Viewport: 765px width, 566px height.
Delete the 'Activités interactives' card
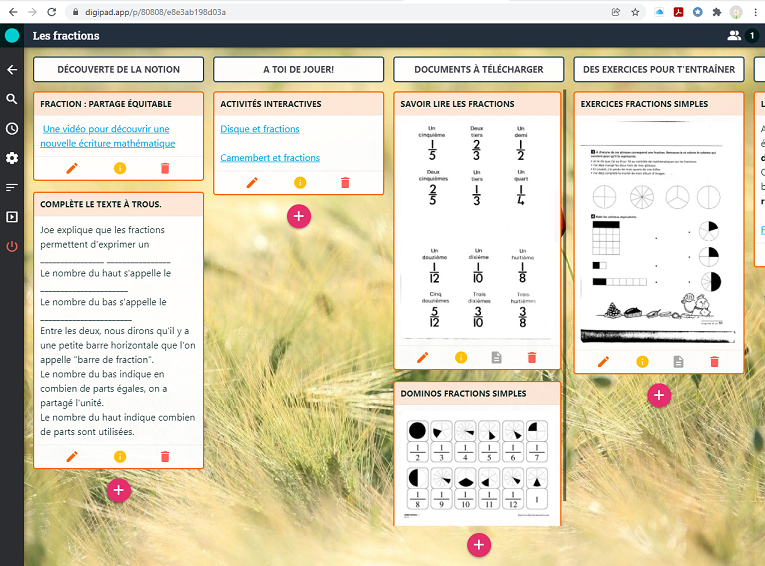tap(345, 182)
